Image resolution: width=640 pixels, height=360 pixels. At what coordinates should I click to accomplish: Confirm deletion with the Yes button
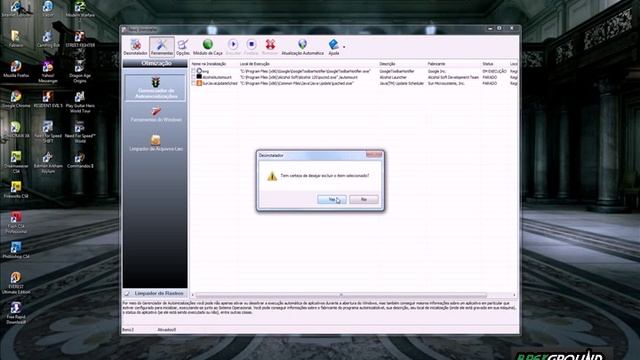tap(332, 200)
